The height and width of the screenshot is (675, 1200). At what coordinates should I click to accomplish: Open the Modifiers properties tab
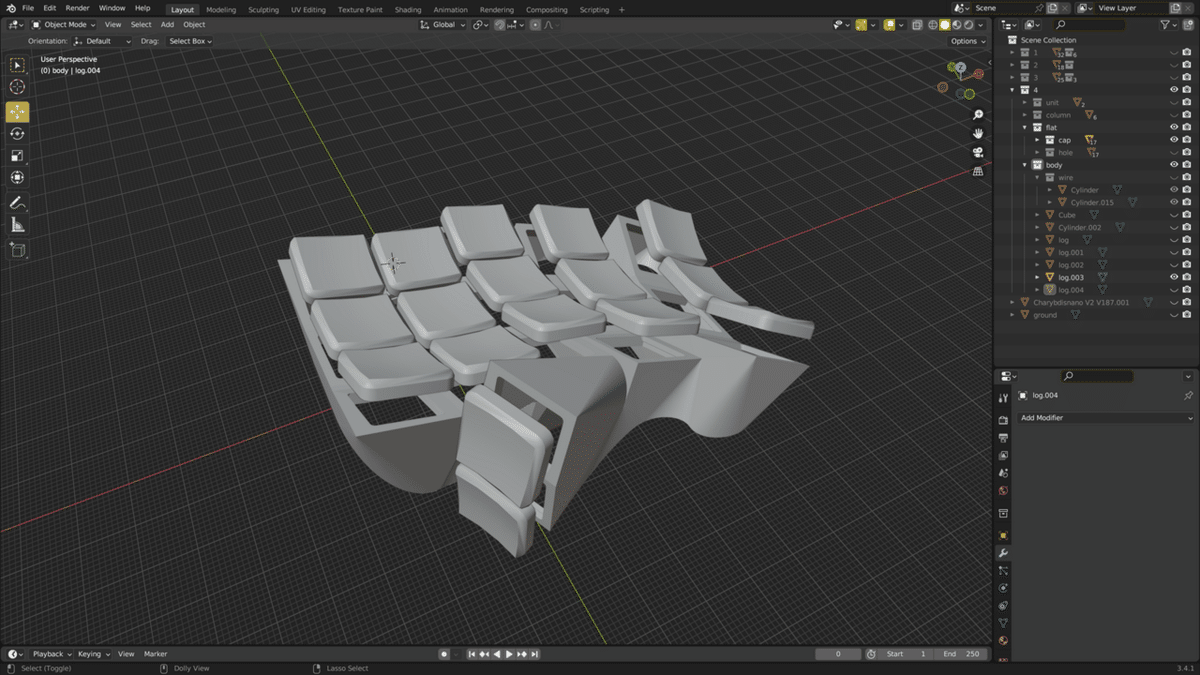coord(1003,553)
